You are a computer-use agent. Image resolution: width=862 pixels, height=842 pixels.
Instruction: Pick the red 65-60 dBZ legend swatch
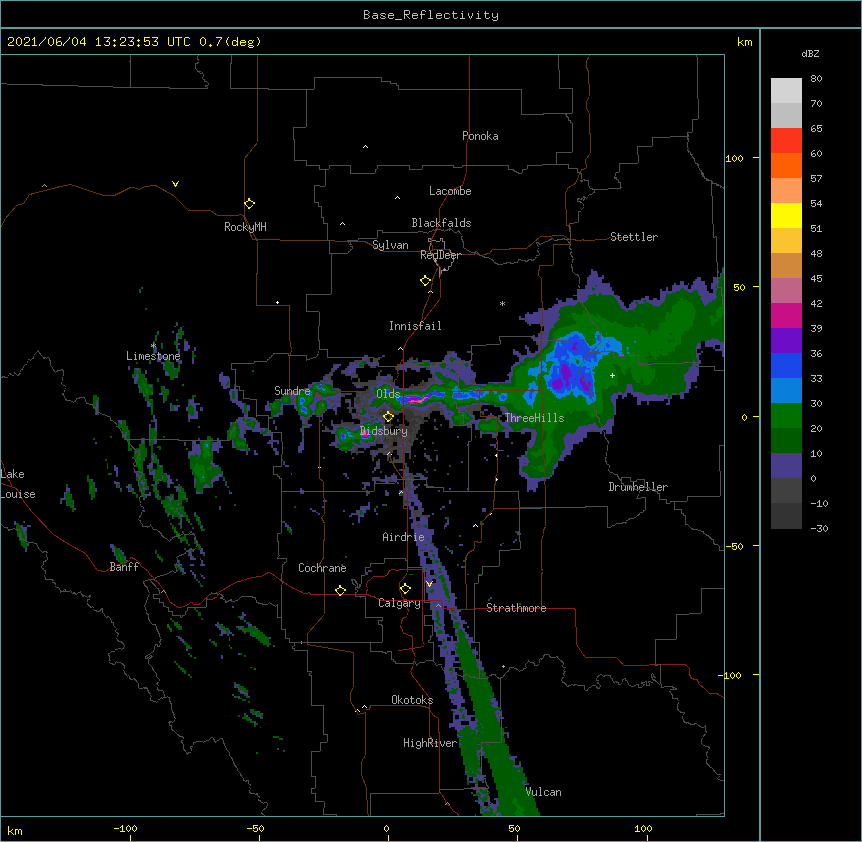click(786, 141)
